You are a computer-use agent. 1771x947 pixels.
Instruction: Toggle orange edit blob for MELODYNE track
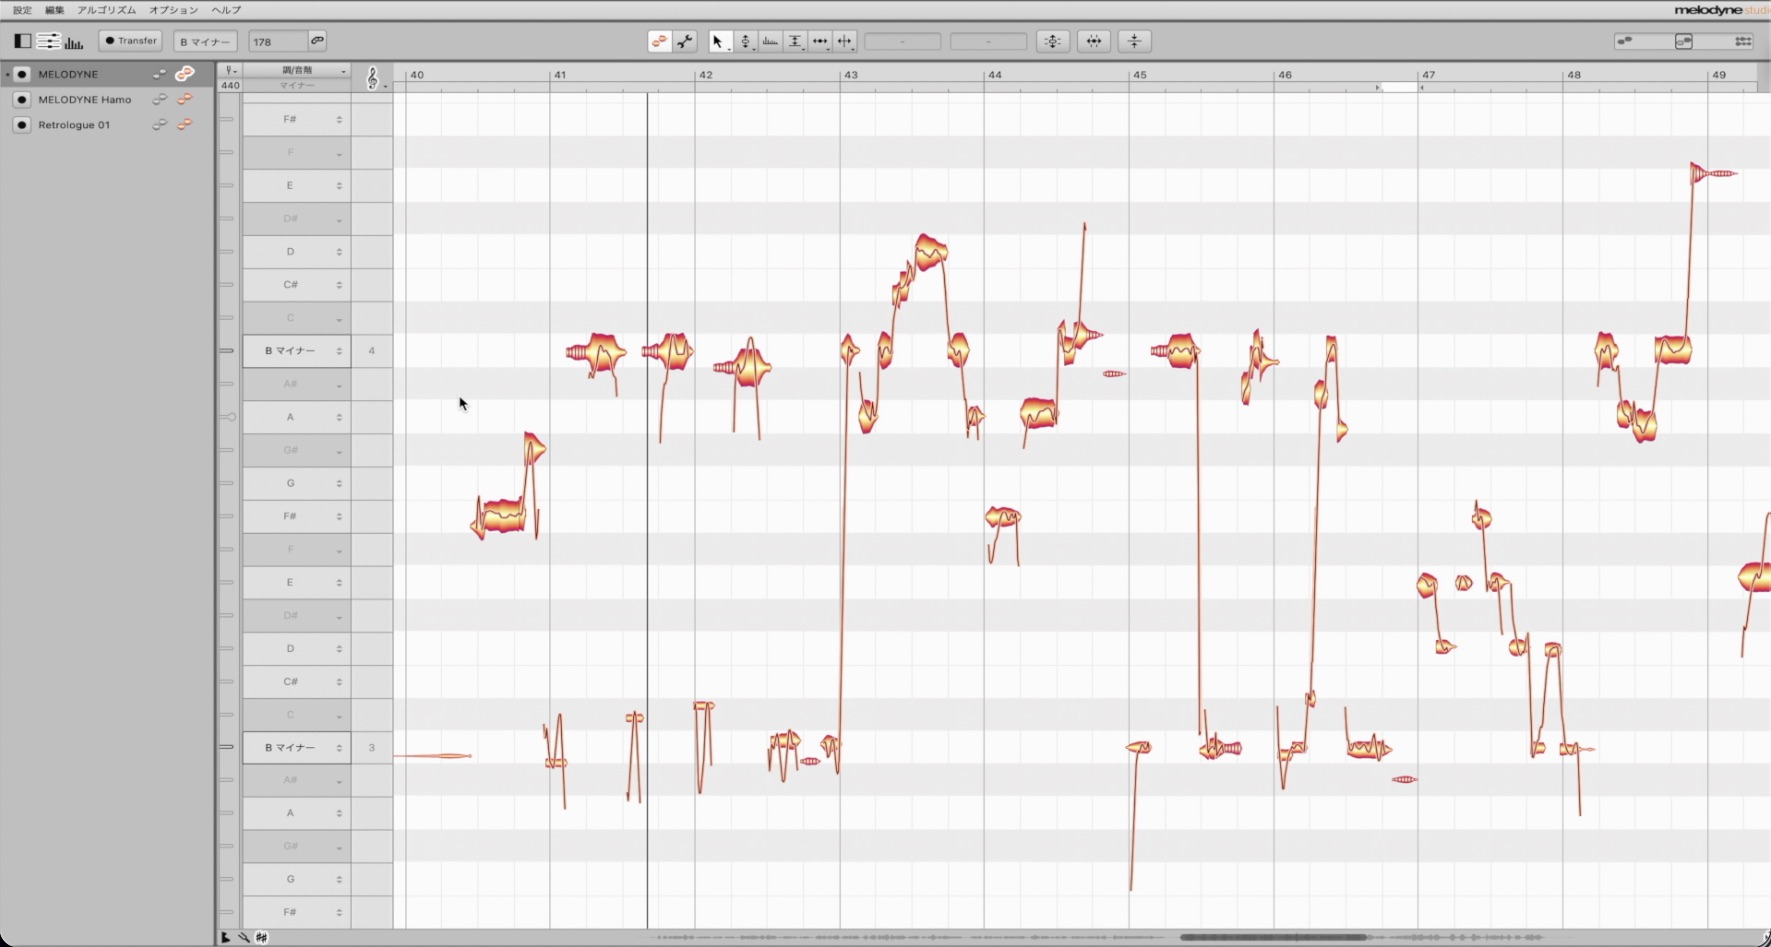click(184, 74)
